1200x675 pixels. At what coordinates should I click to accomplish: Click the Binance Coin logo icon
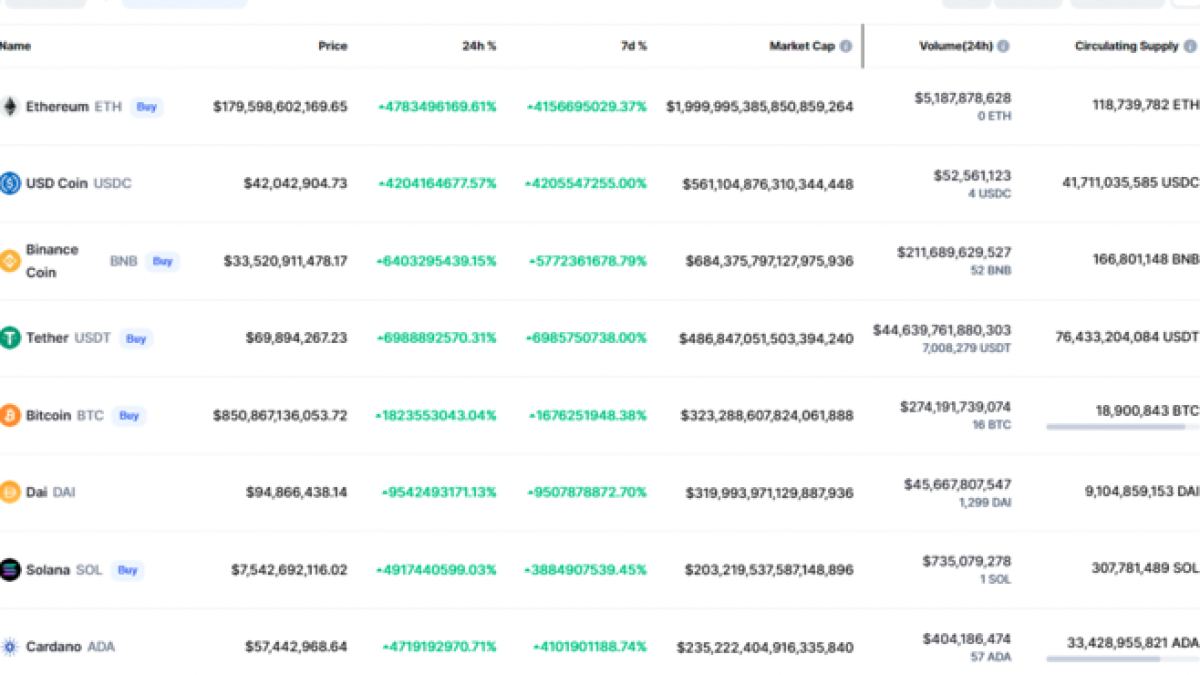point(10,261)
